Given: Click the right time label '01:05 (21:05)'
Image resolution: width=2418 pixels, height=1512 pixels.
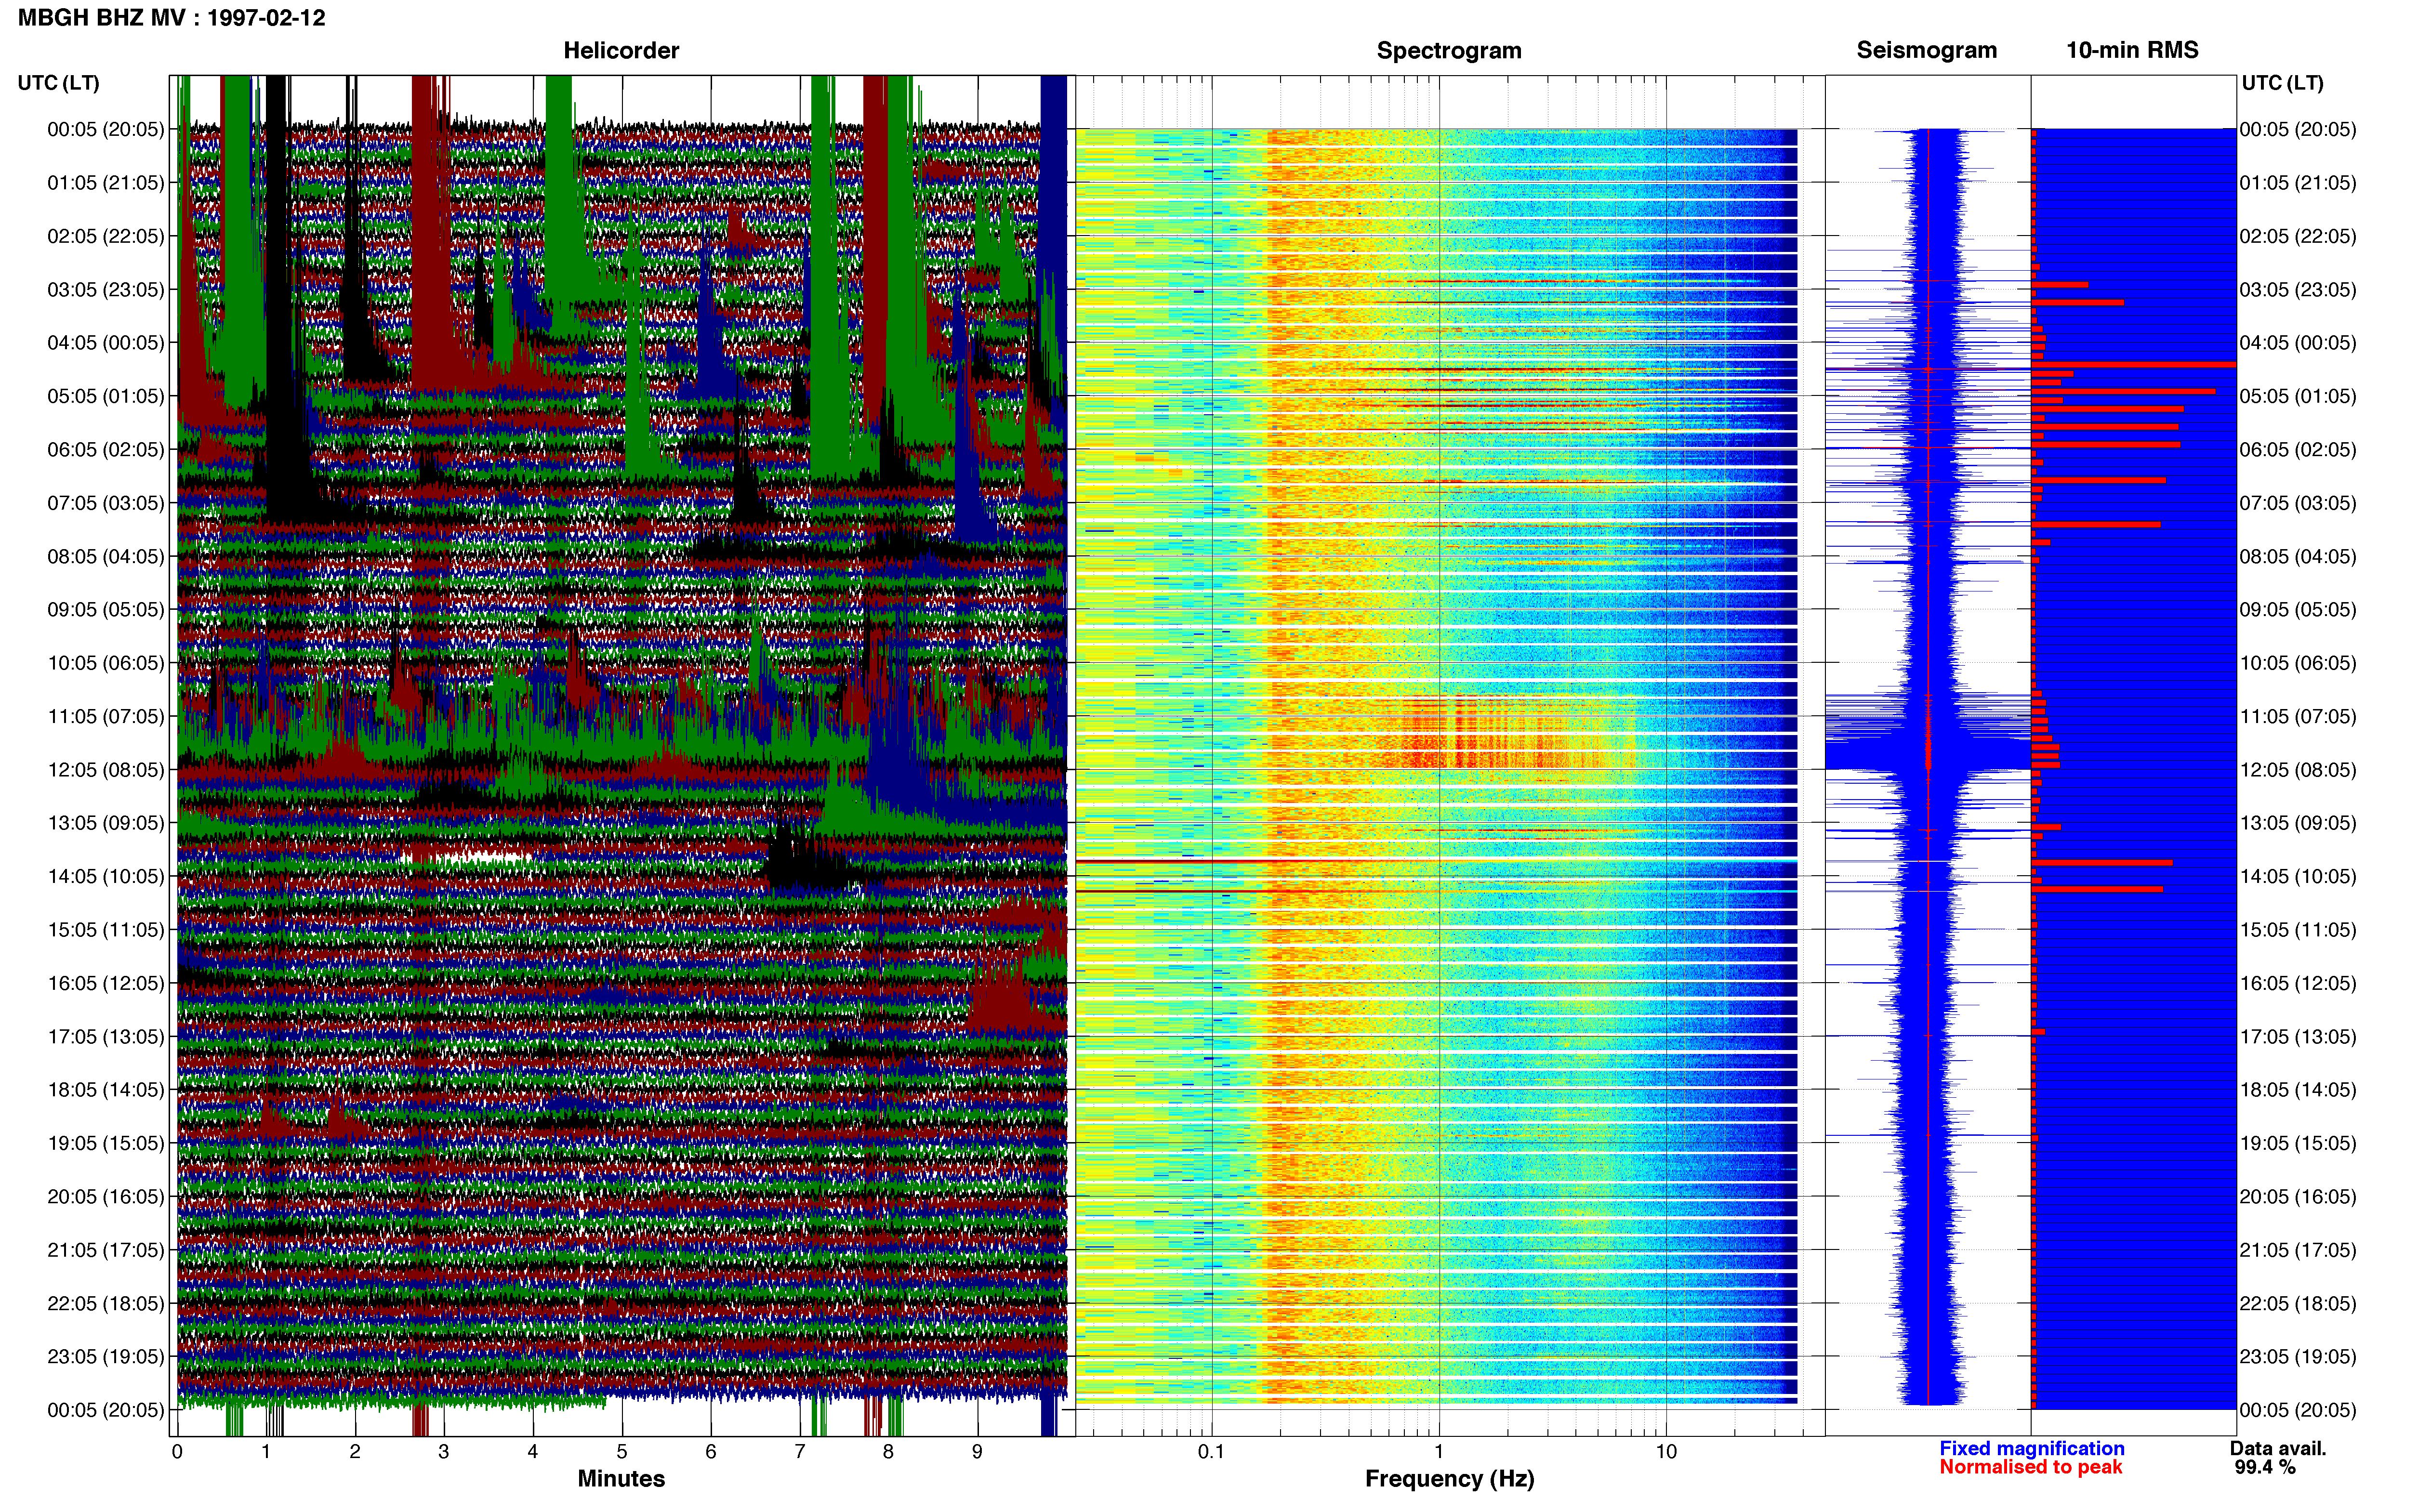Looking at the screenshot, I should [2298, 182].
